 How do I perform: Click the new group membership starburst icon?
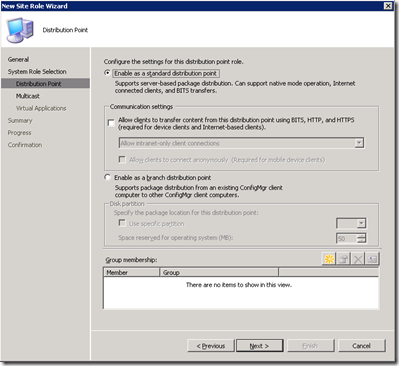[329, 259]
